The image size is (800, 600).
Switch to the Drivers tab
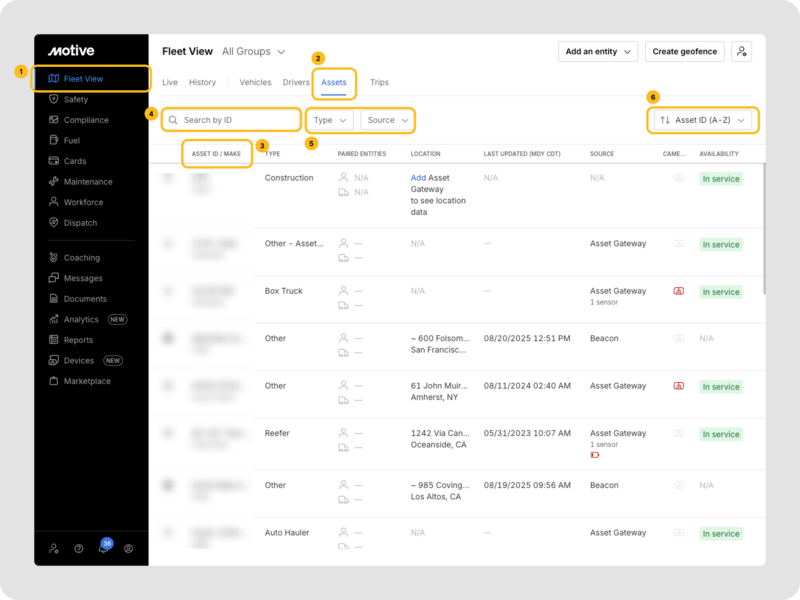296,82
